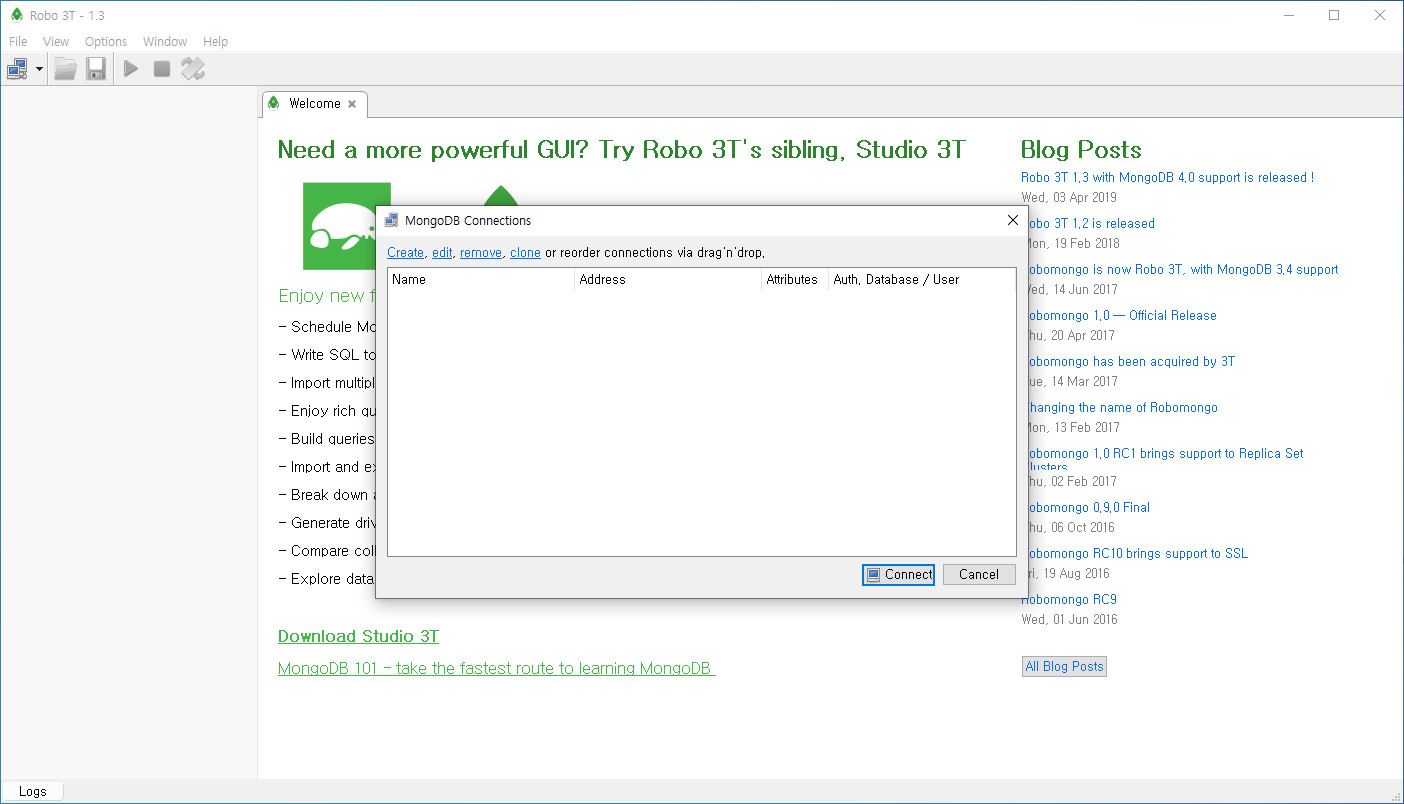Click the Cancel button in dialog

pyautogui.click(x=979, y=574)
